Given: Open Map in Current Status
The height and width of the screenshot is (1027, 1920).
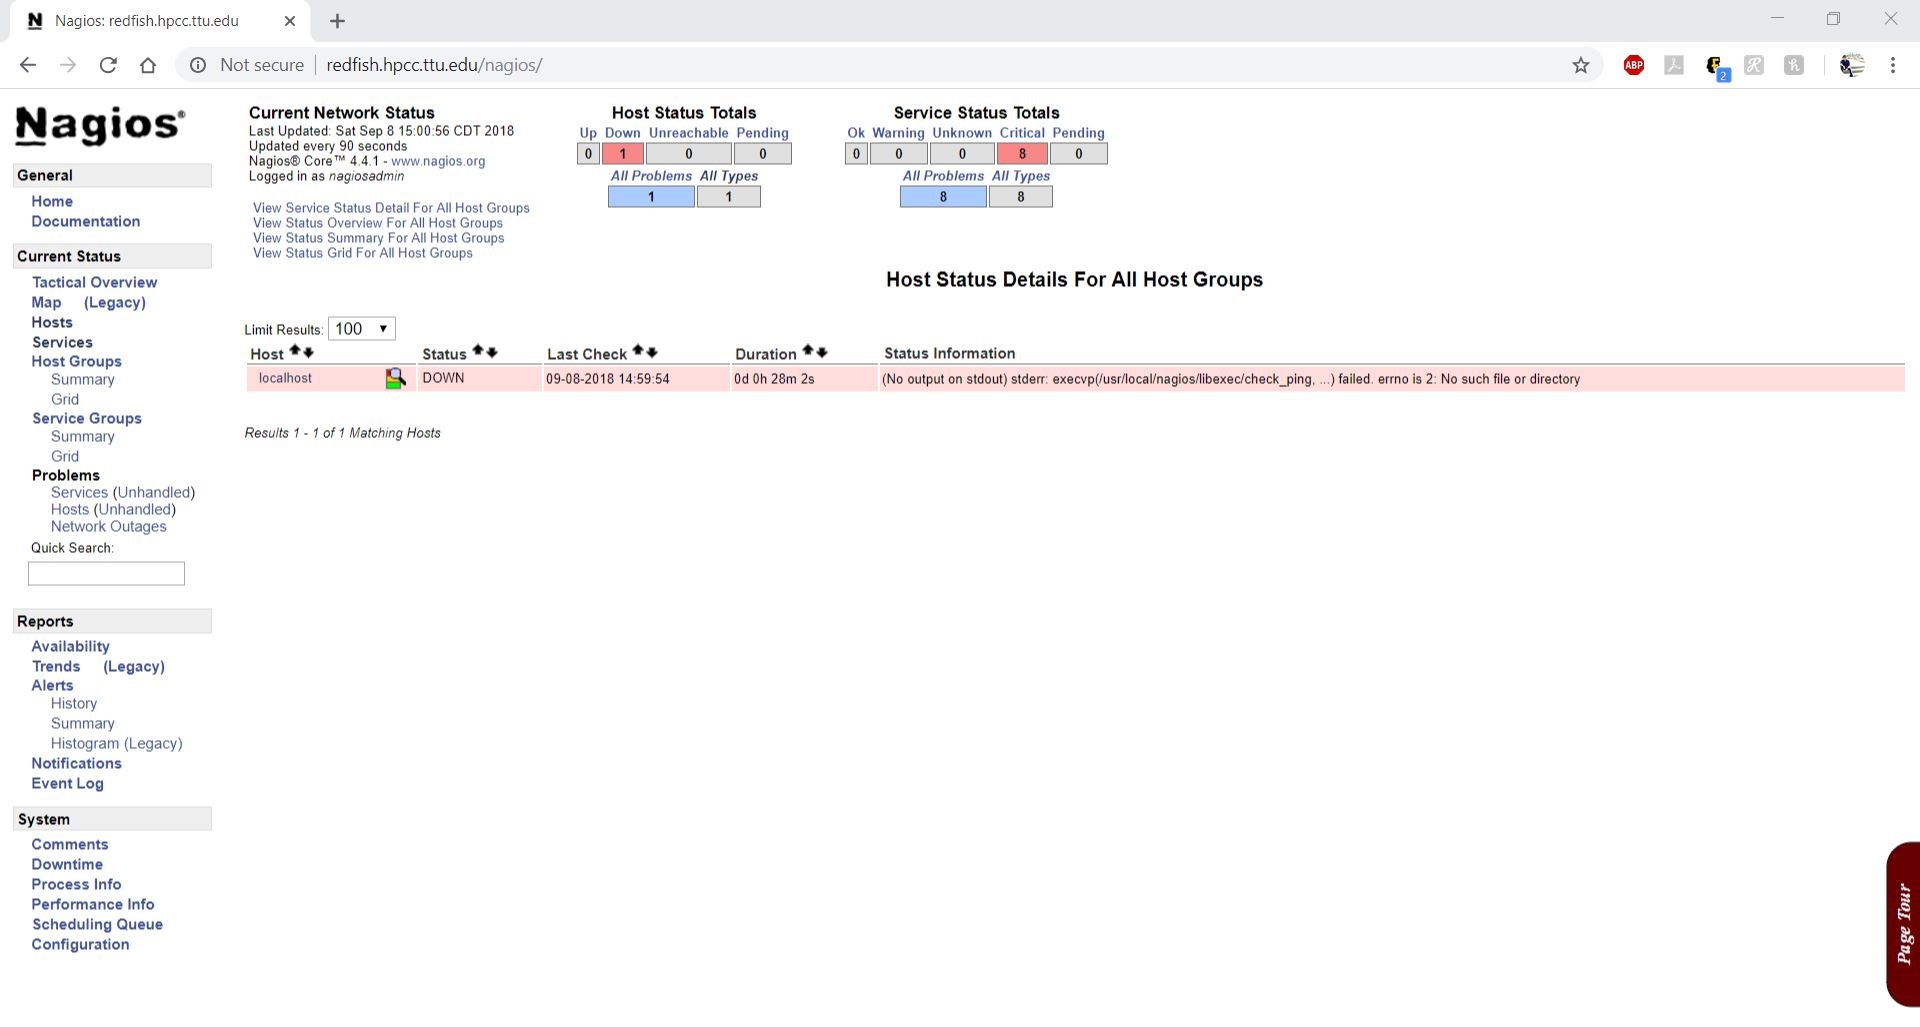Looking at the screenshot, I should [x=47, y=302].
